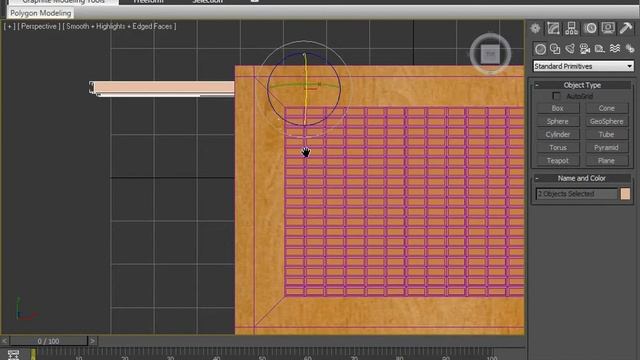Select the Space Warps category icon
640x360 pixels.
pyautogui.click(x=615, y=49)
